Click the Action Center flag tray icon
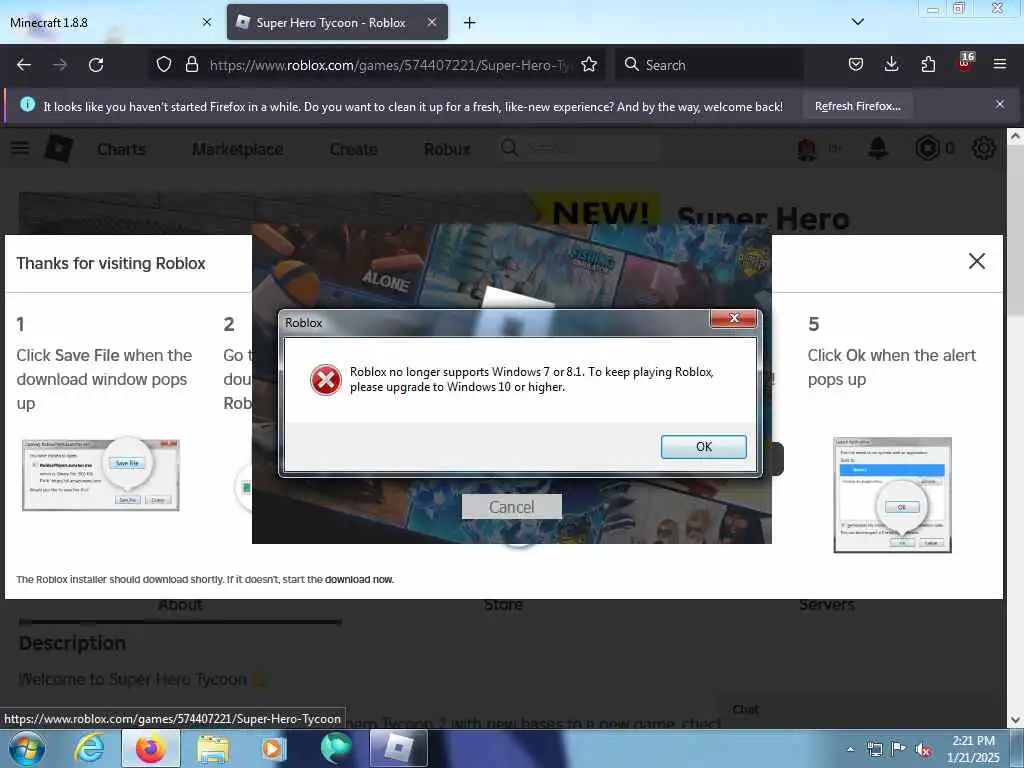 898,749
